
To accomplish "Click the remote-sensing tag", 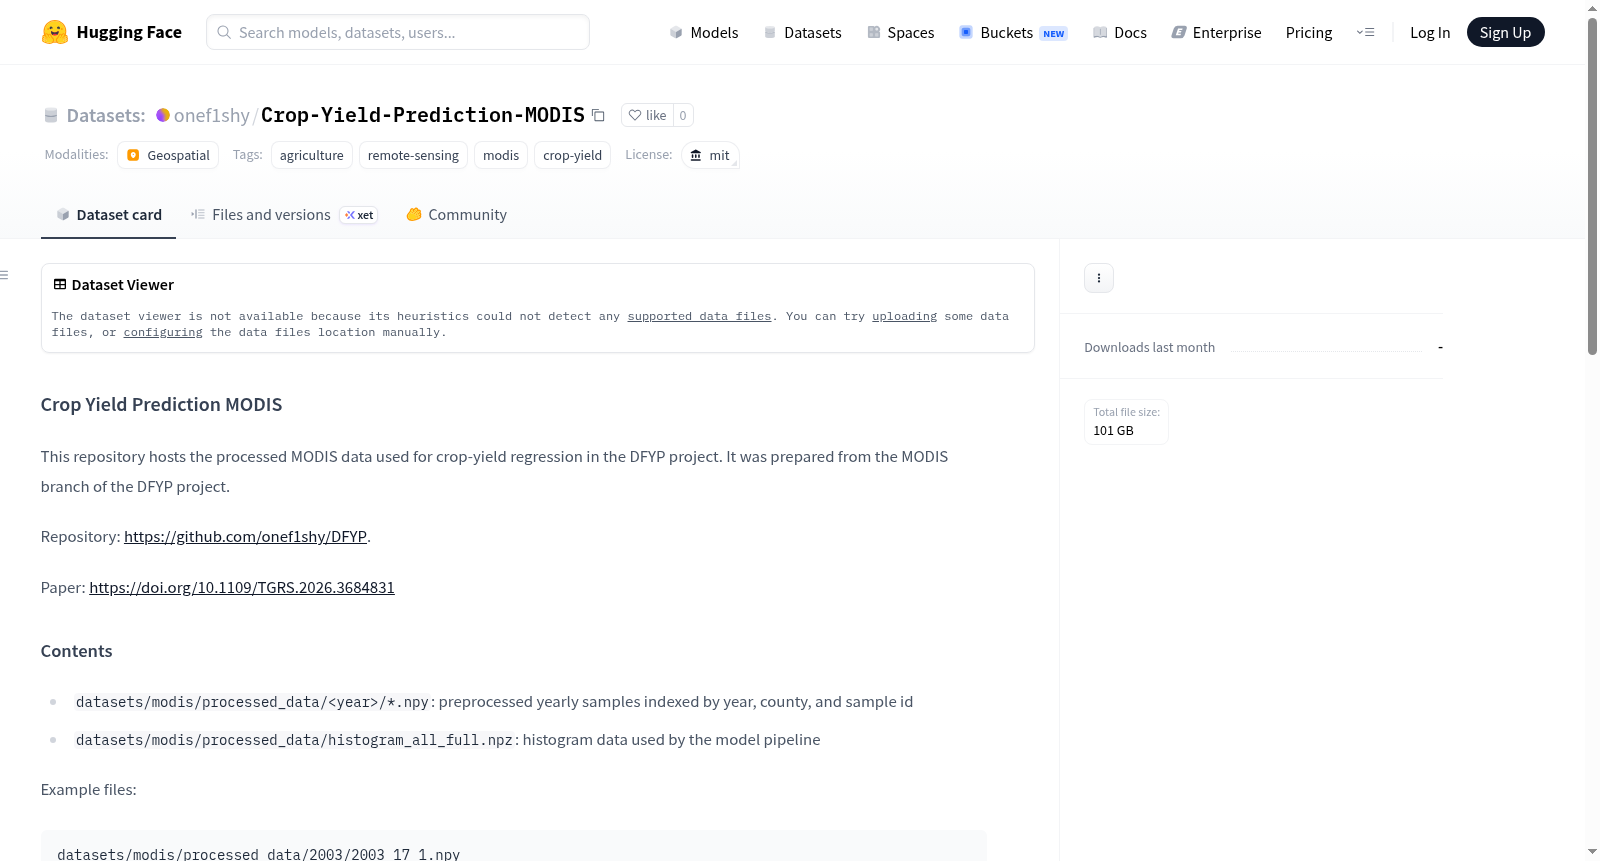I will click(x=413, y=155).
